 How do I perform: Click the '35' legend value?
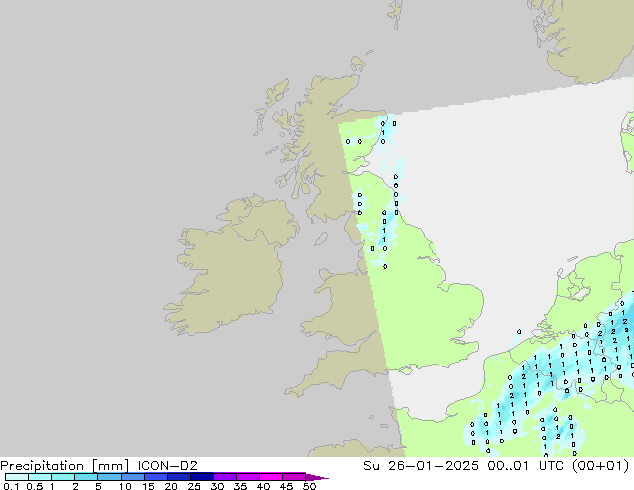[x=241, y=486]
